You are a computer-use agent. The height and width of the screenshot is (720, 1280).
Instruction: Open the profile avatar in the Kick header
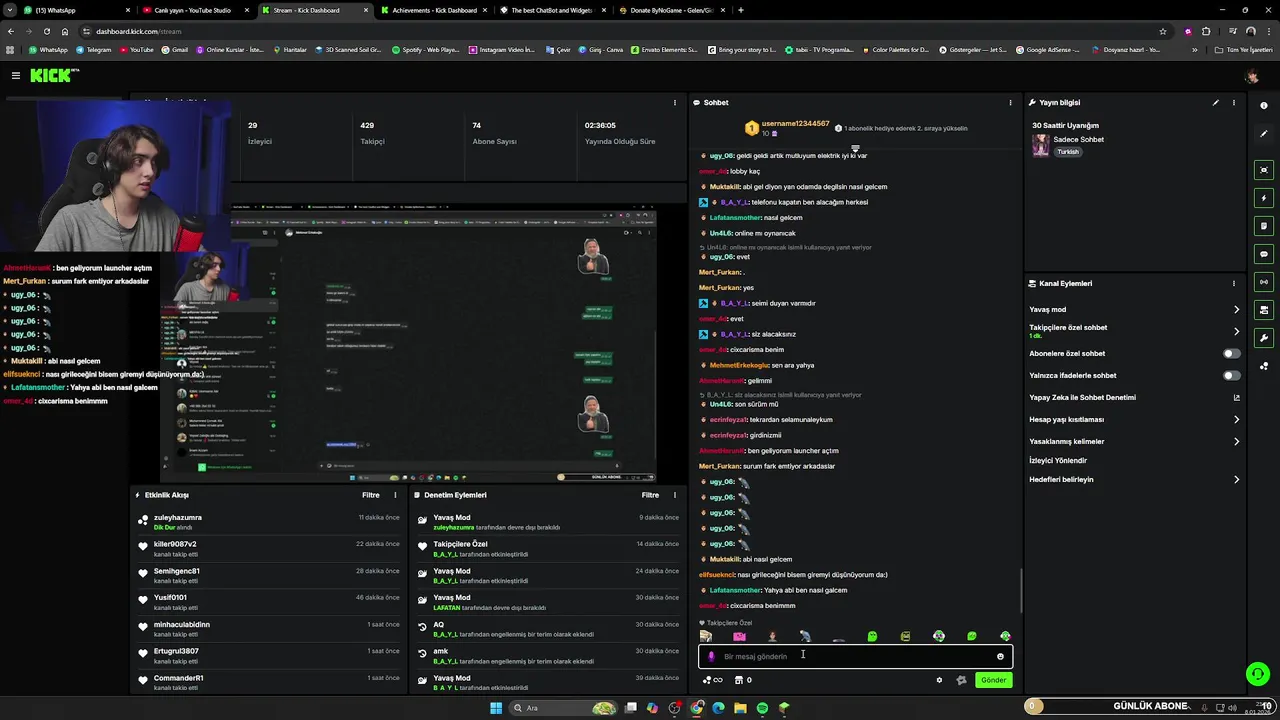tap(1251, 76)
